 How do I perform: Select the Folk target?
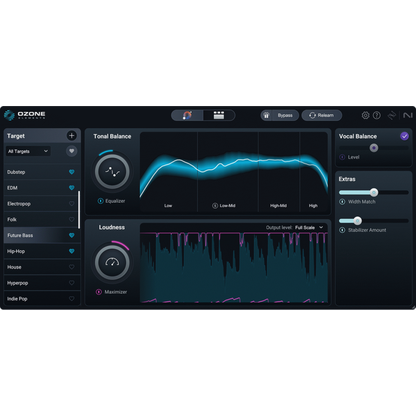pos(42,219)
